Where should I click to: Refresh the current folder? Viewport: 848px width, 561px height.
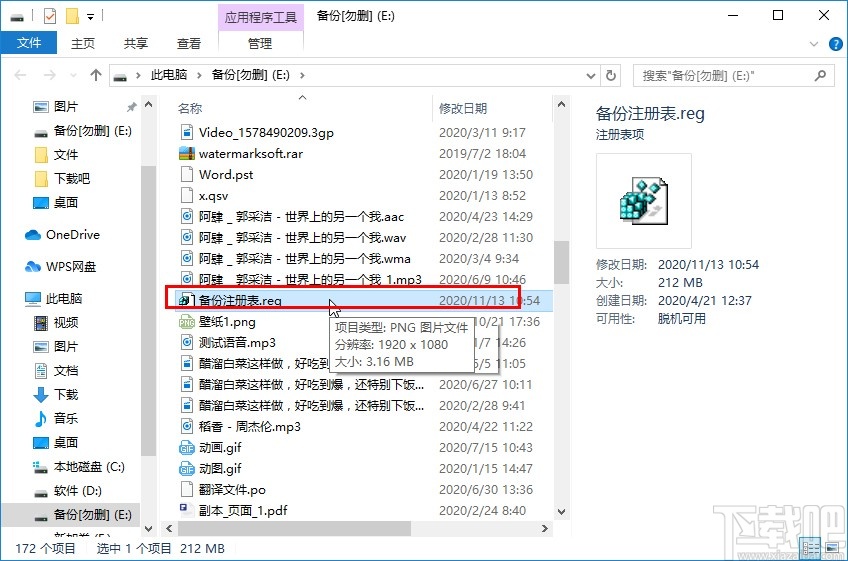pyautogui.click(x=611, y=75)
